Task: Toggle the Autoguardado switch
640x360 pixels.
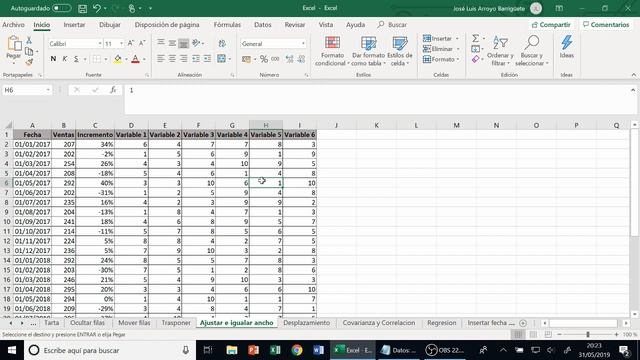Action: click(61, 8)
